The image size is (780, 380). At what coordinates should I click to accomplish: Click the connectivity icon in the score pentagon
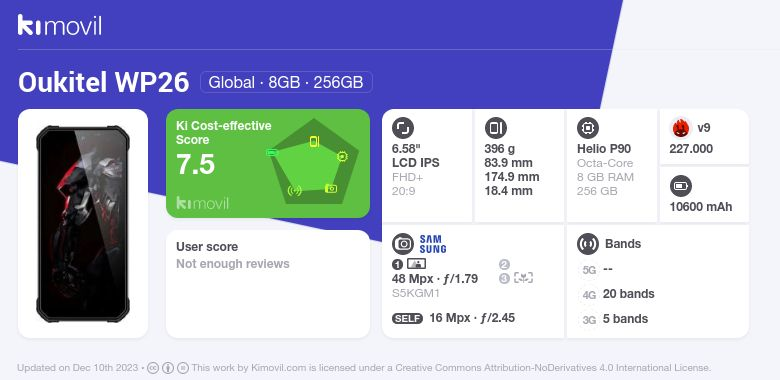pyautogui.click(x=294, y=190)
